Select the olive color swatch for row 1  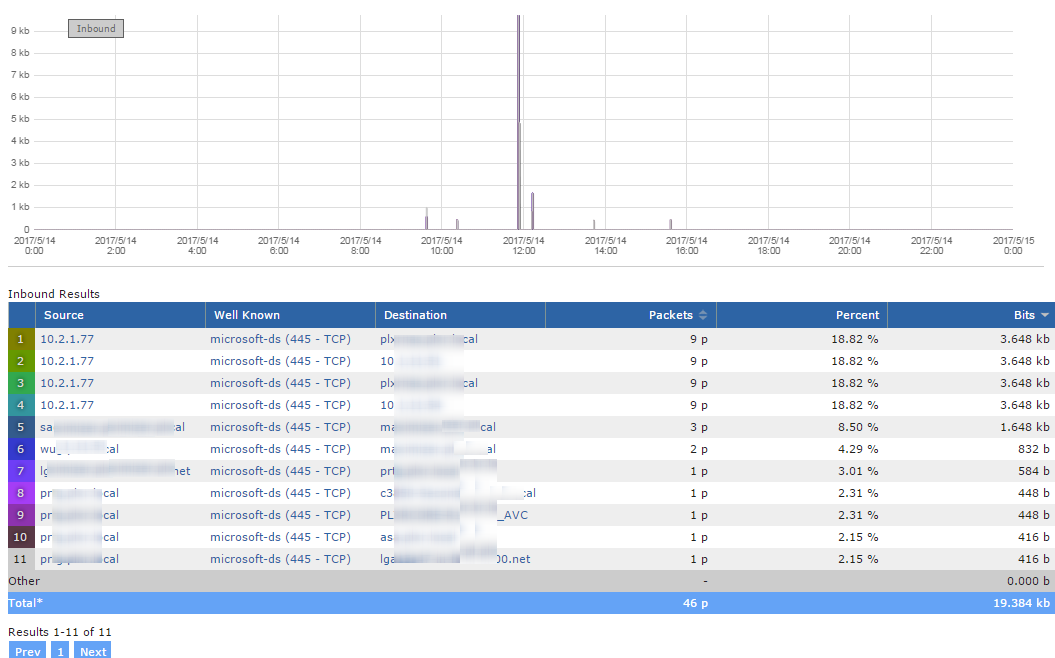click(x=21, y=339)
